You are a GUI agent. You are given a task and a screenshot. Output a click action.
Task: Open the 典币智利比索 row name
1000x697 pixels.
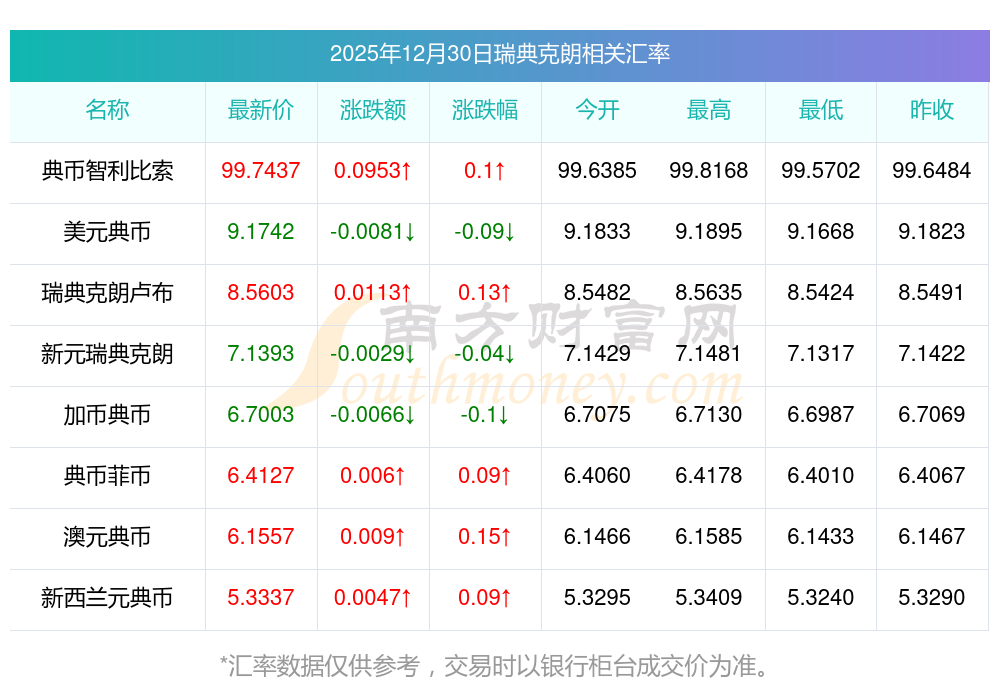tap(107, 171)
